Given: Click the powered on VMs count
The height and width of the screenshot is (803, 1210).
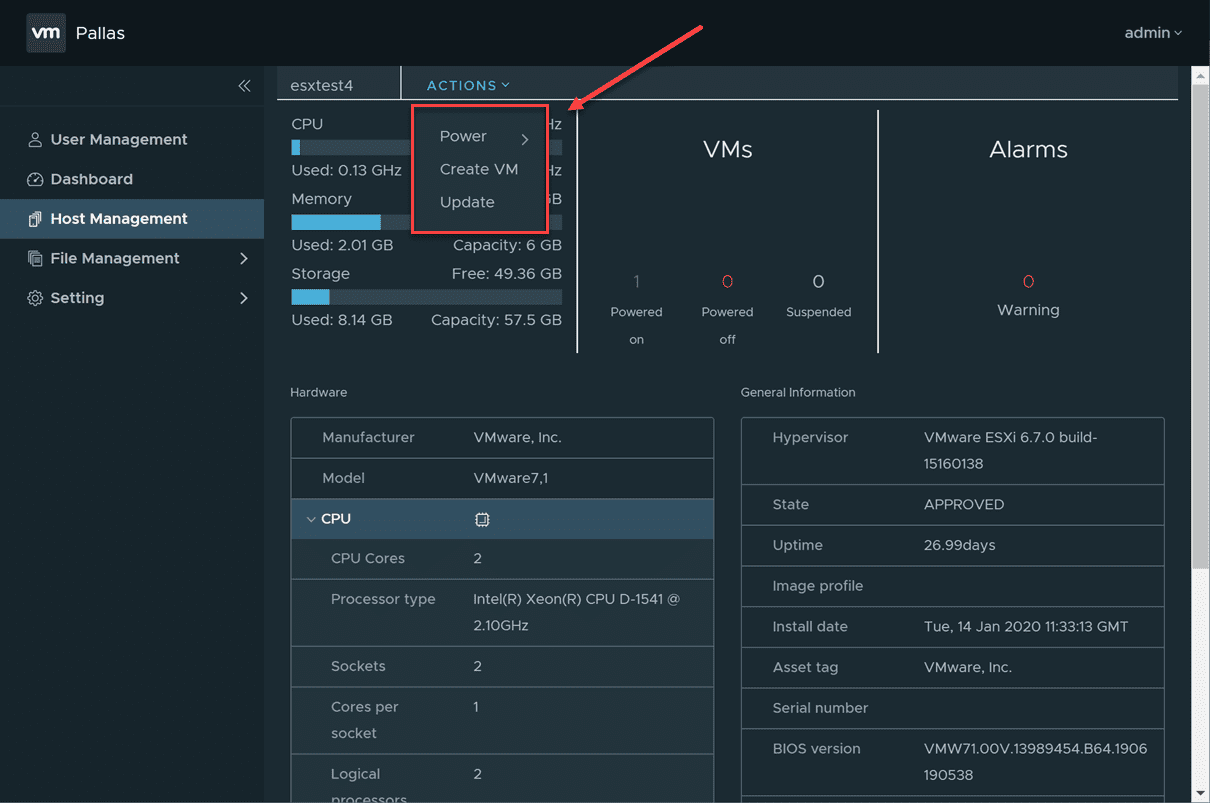Looking at the screenshot, I should tap(636, 282).
